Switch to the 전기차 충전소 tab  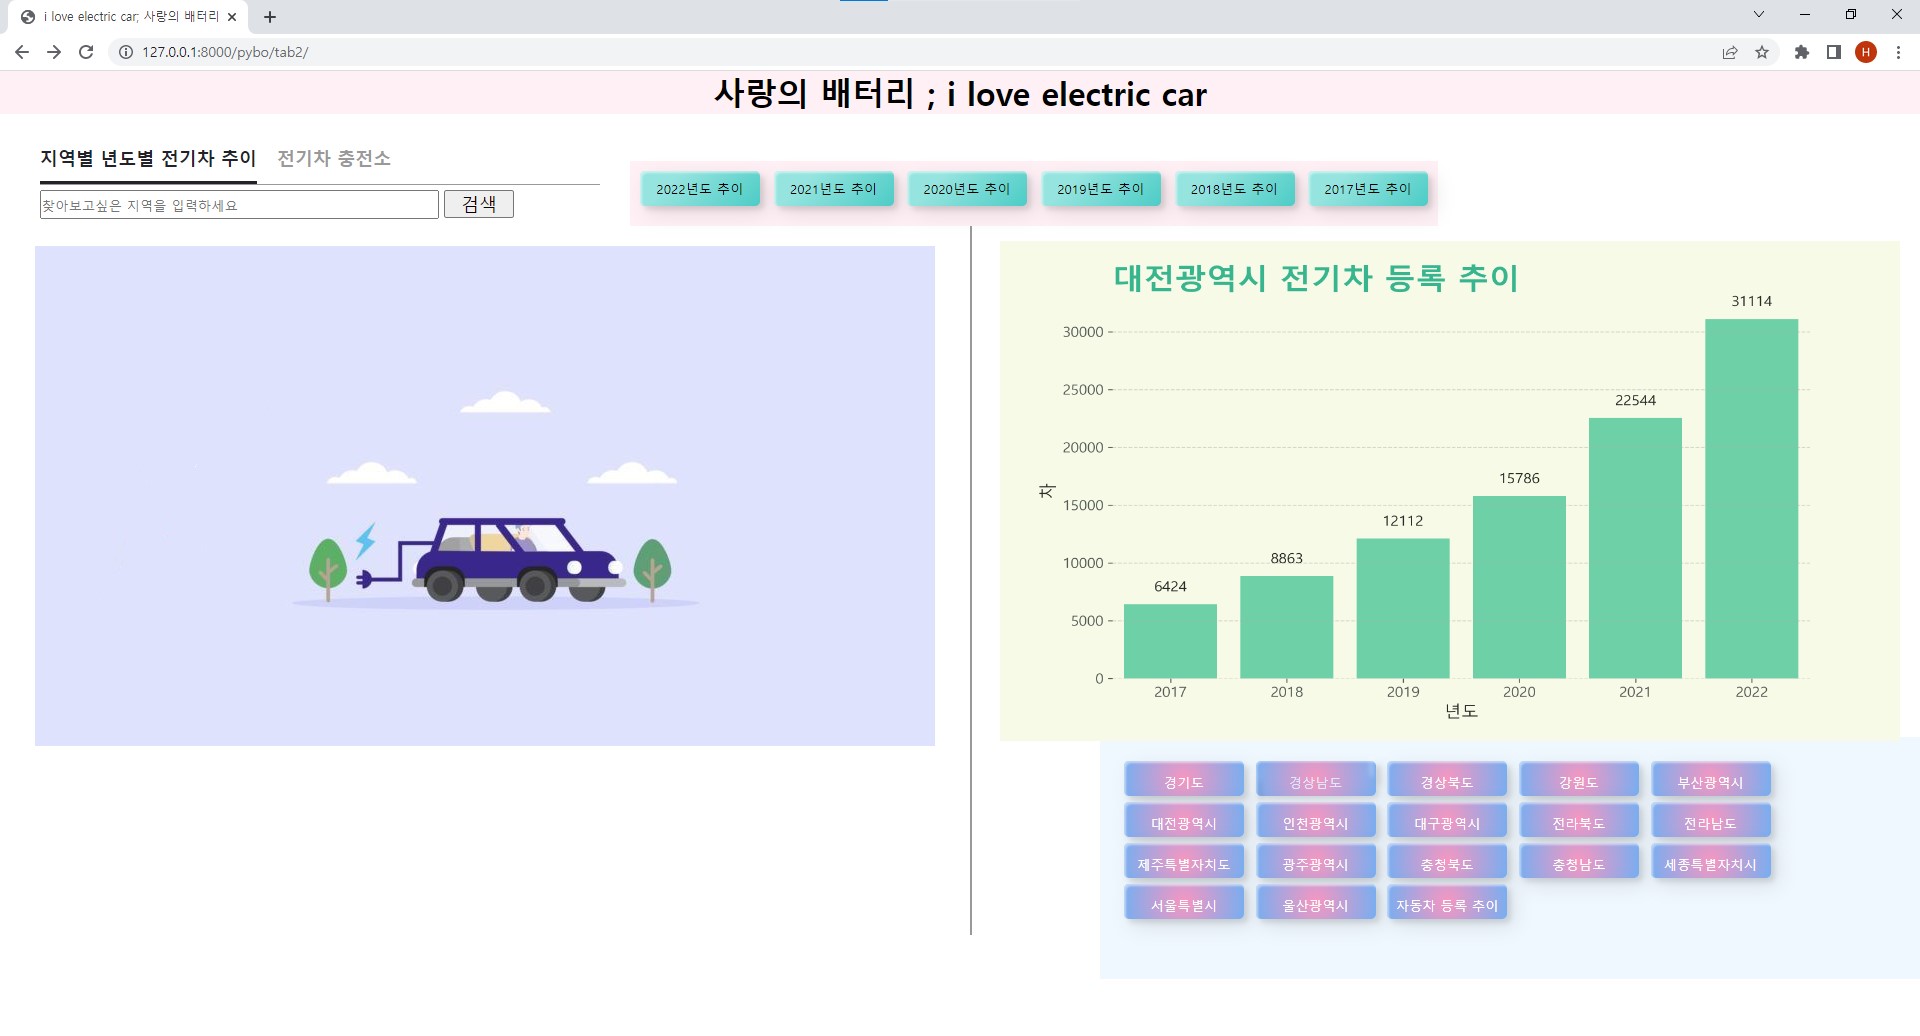334,158
